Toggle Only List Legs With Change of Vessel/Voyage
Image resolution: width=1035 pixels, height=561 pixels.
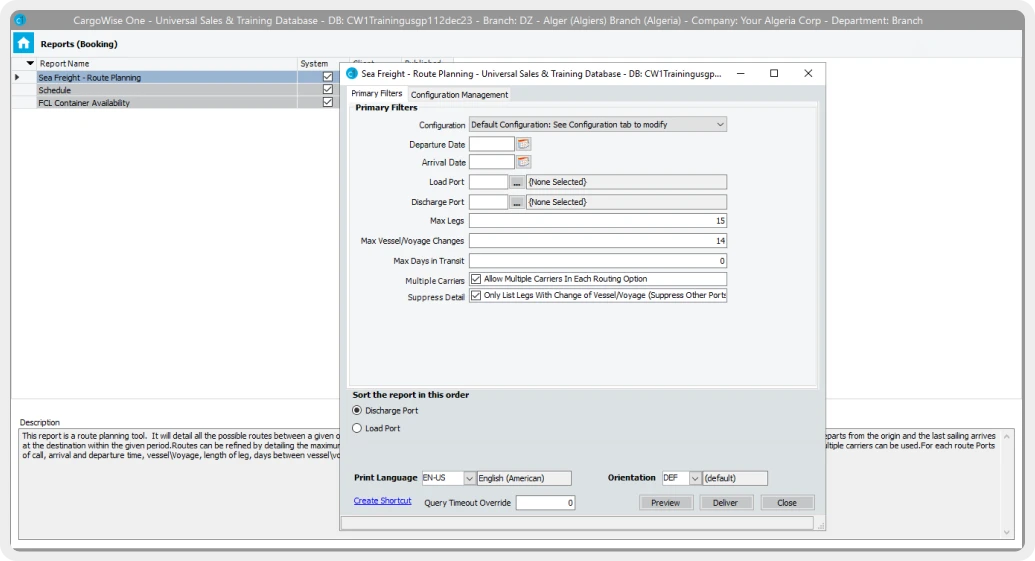tap(476, 296)
